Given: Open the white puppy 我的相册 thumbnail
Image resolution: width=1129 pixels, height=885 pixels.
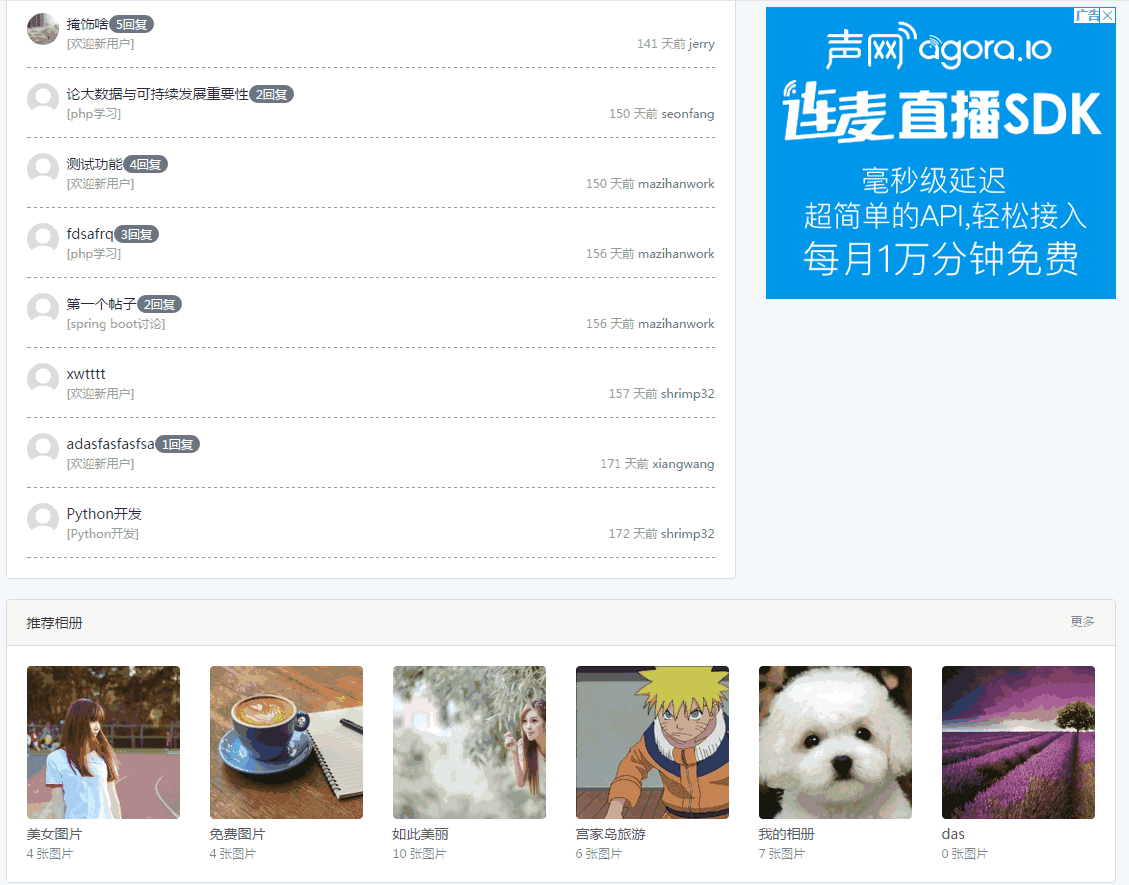Looking at the screenshot, I should pyautogui.click(x=835, y=742).
